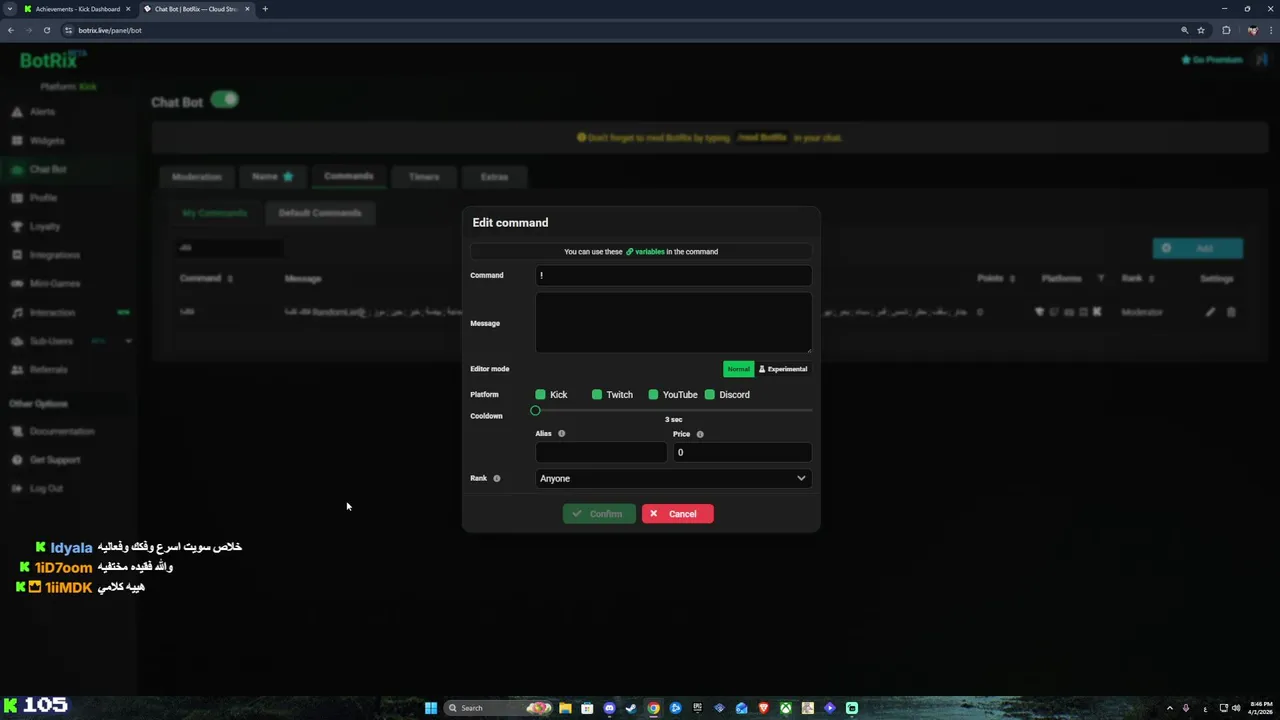Click the trash delete icon in command row
This screenshot has height=720, width=1280.
(x=1231, y=312)
